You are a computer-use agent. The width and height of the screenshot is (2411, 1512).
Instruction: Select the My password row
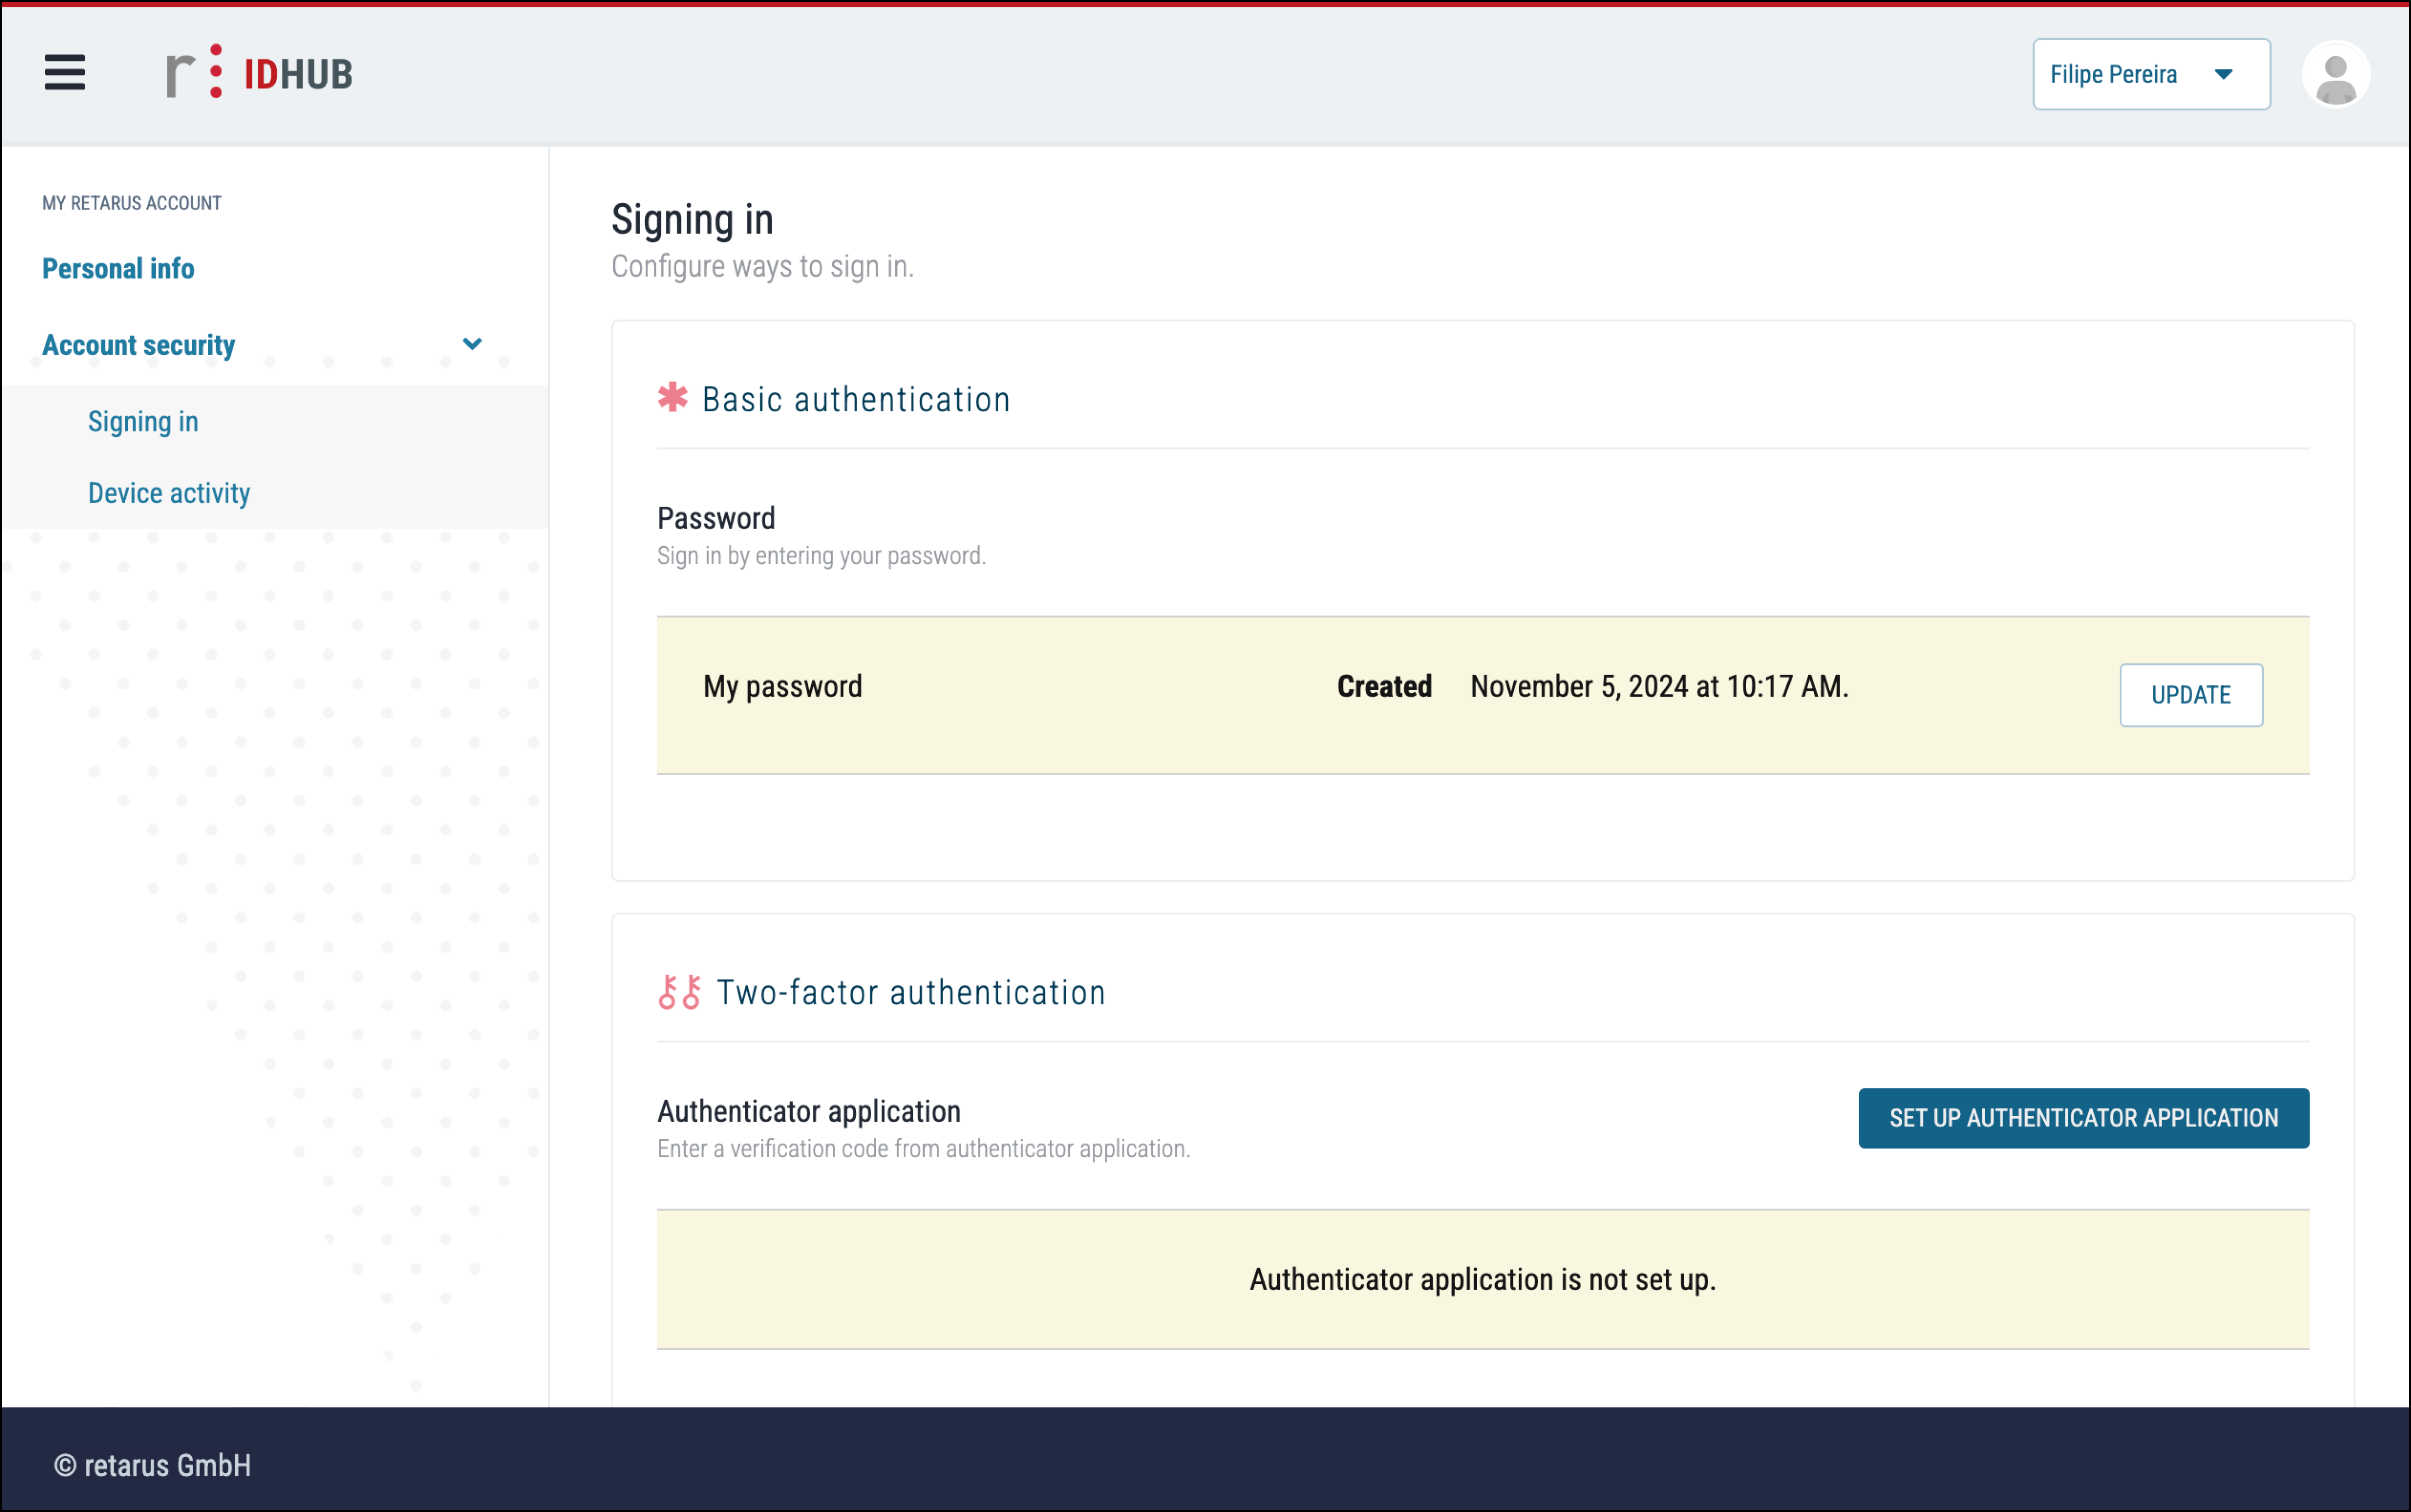(x=783, y=687)
